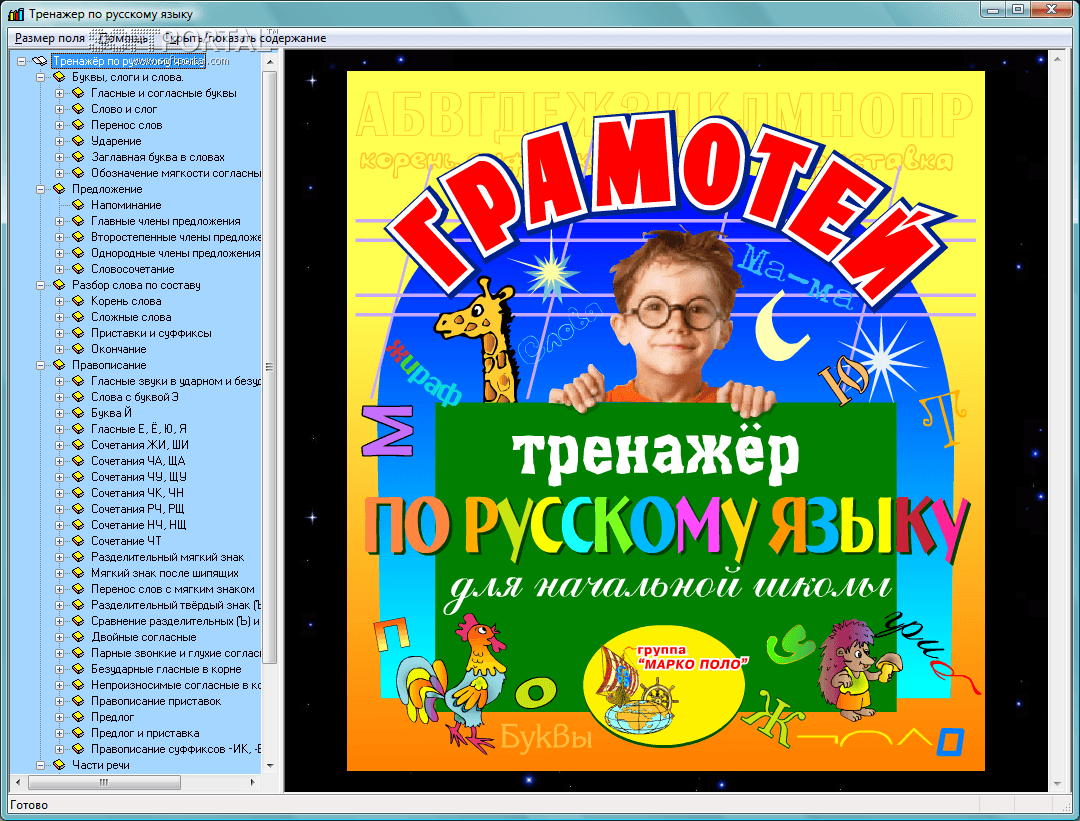Click the book icon beside Правописание

coord(59,365)
